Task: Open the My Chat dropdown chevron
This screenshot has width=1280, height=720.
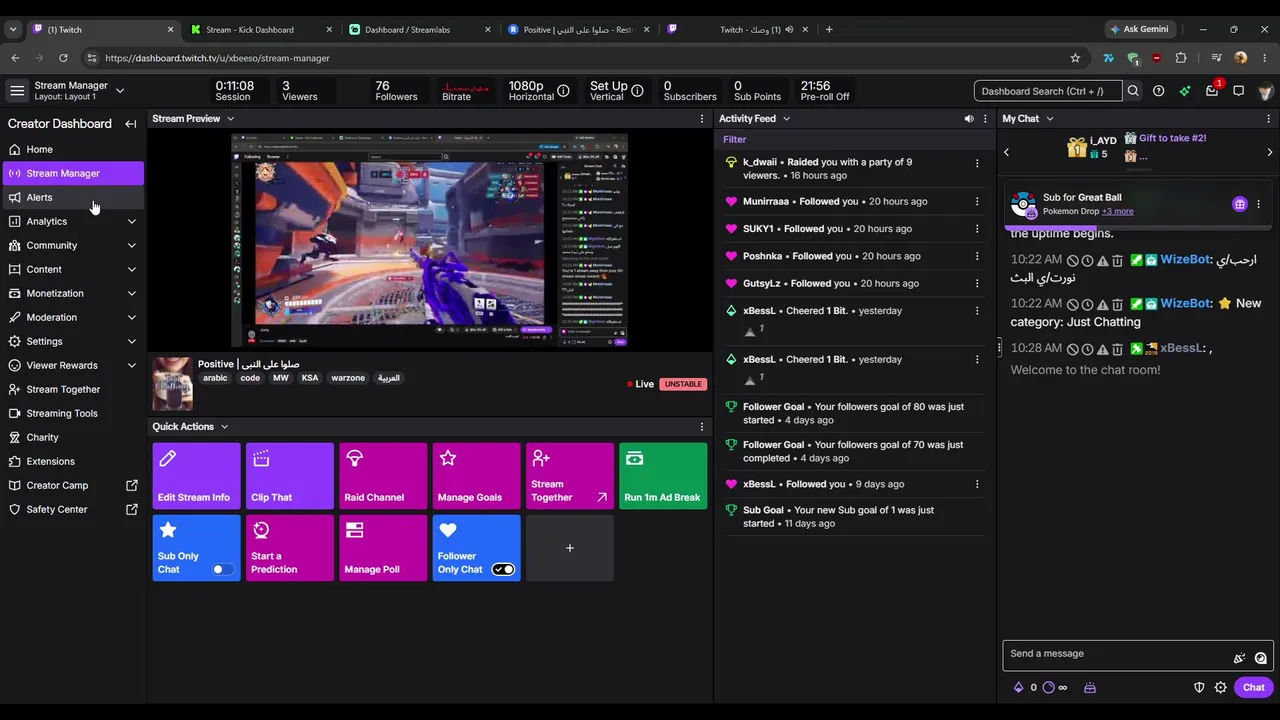Action: (x=1049, y=119)
